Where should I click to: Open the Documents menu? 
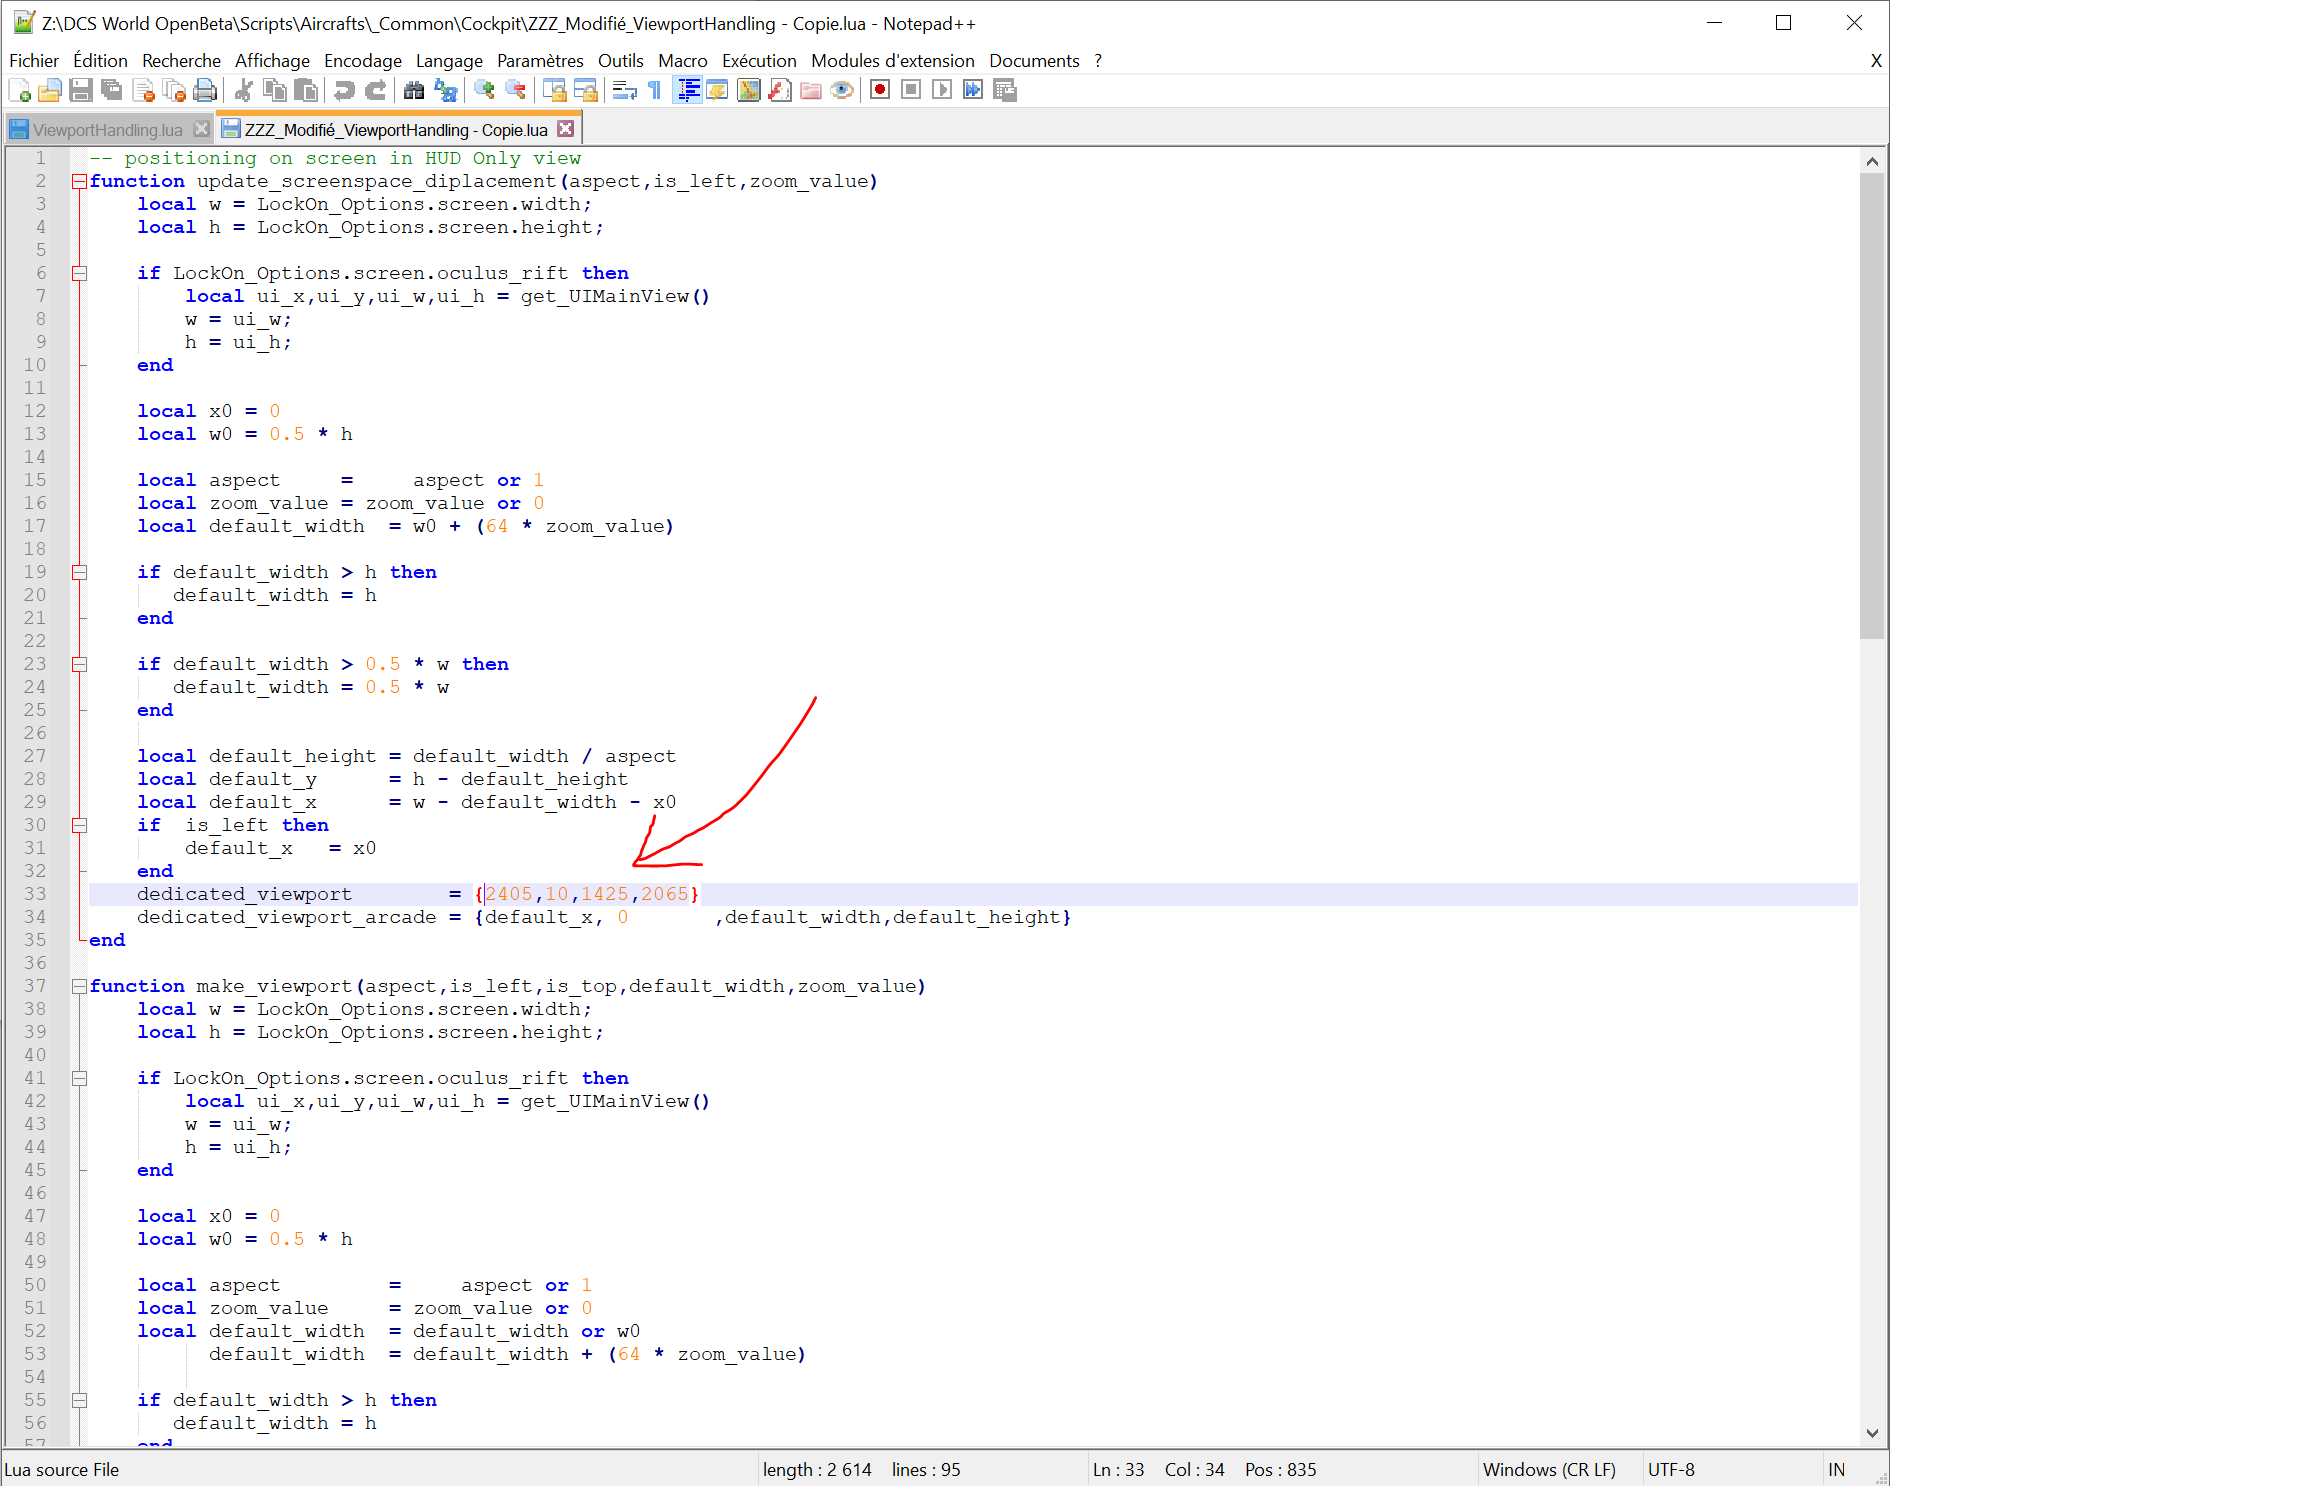(x=1034, y=61)
